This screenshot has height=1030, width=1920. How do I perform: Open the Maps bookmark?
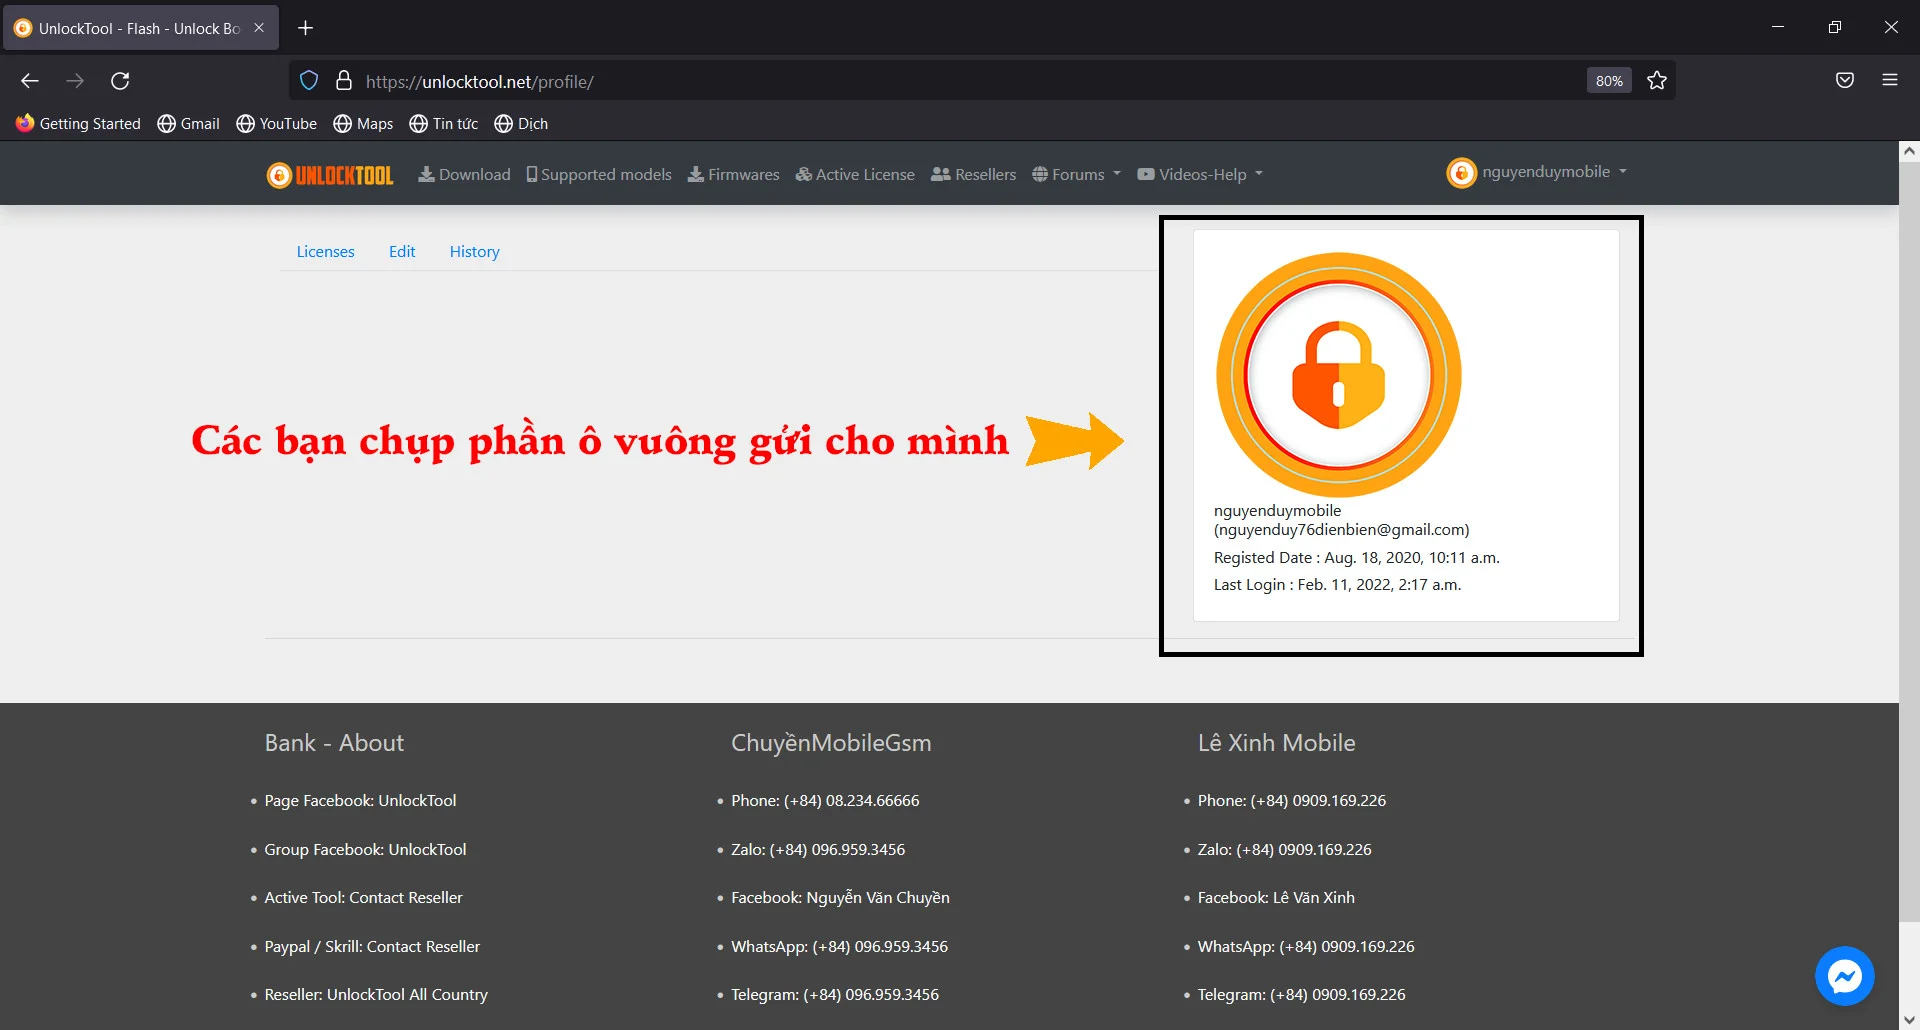point(363,123)
